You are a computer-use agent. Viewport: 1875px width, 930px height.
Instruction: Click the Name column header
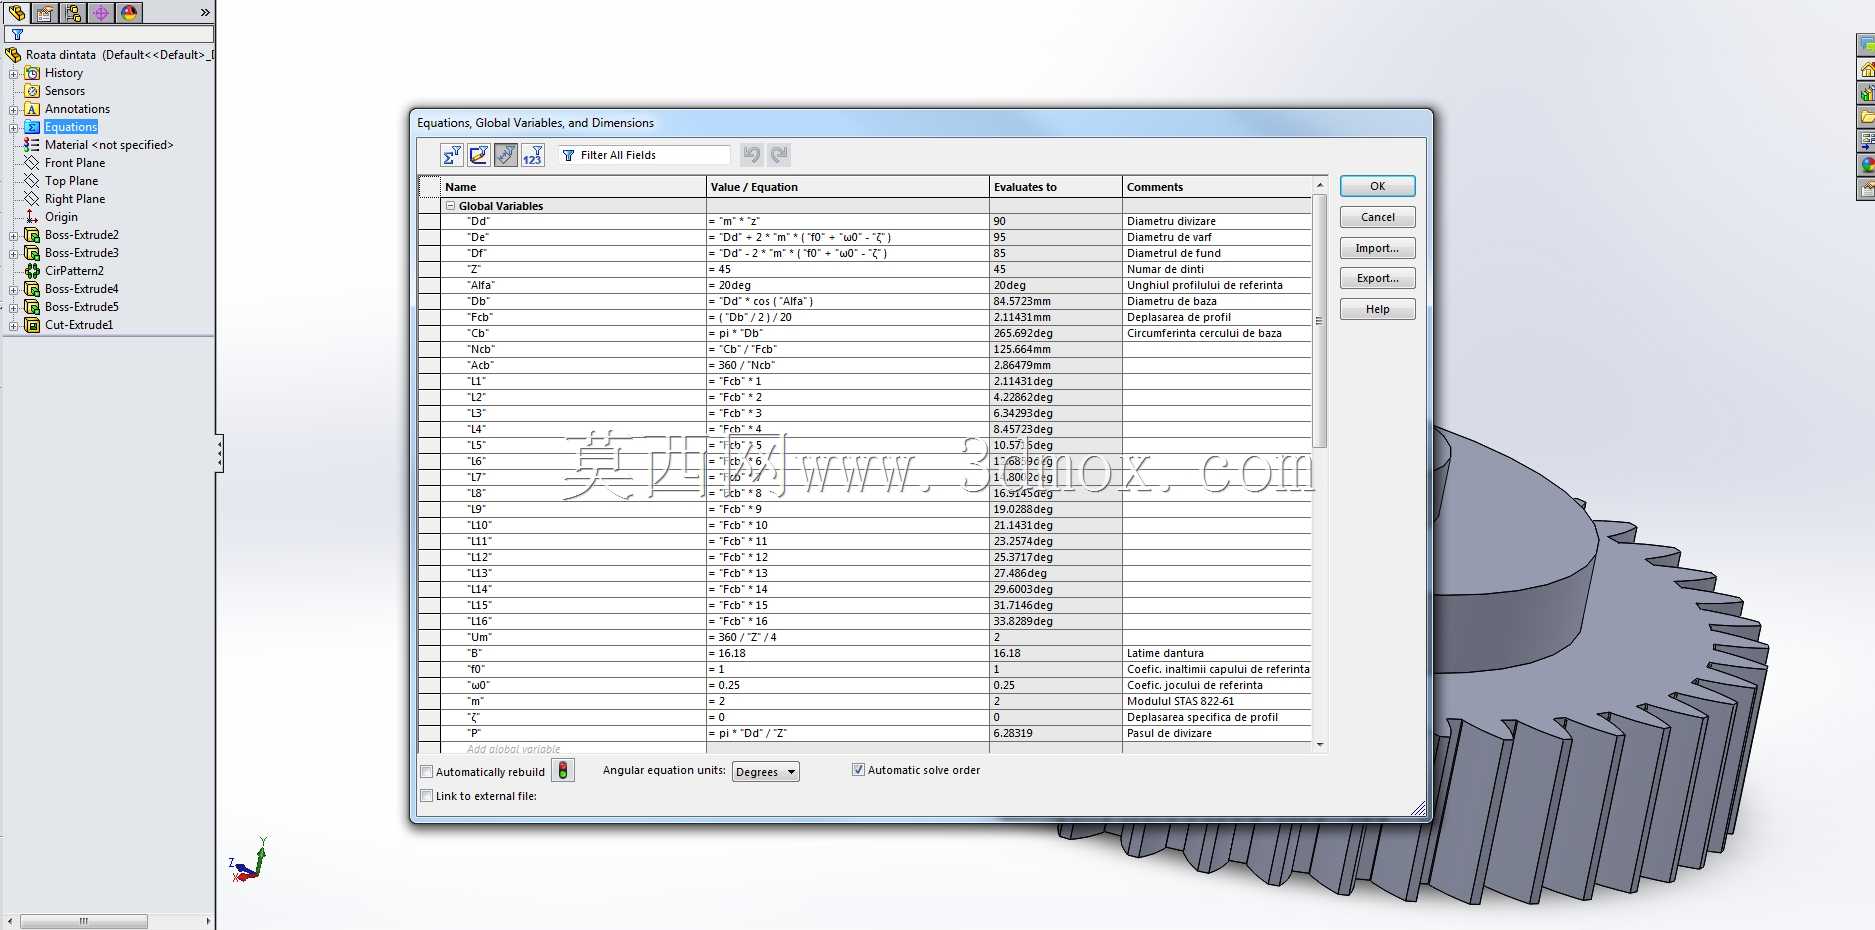[x=573, y=187]
